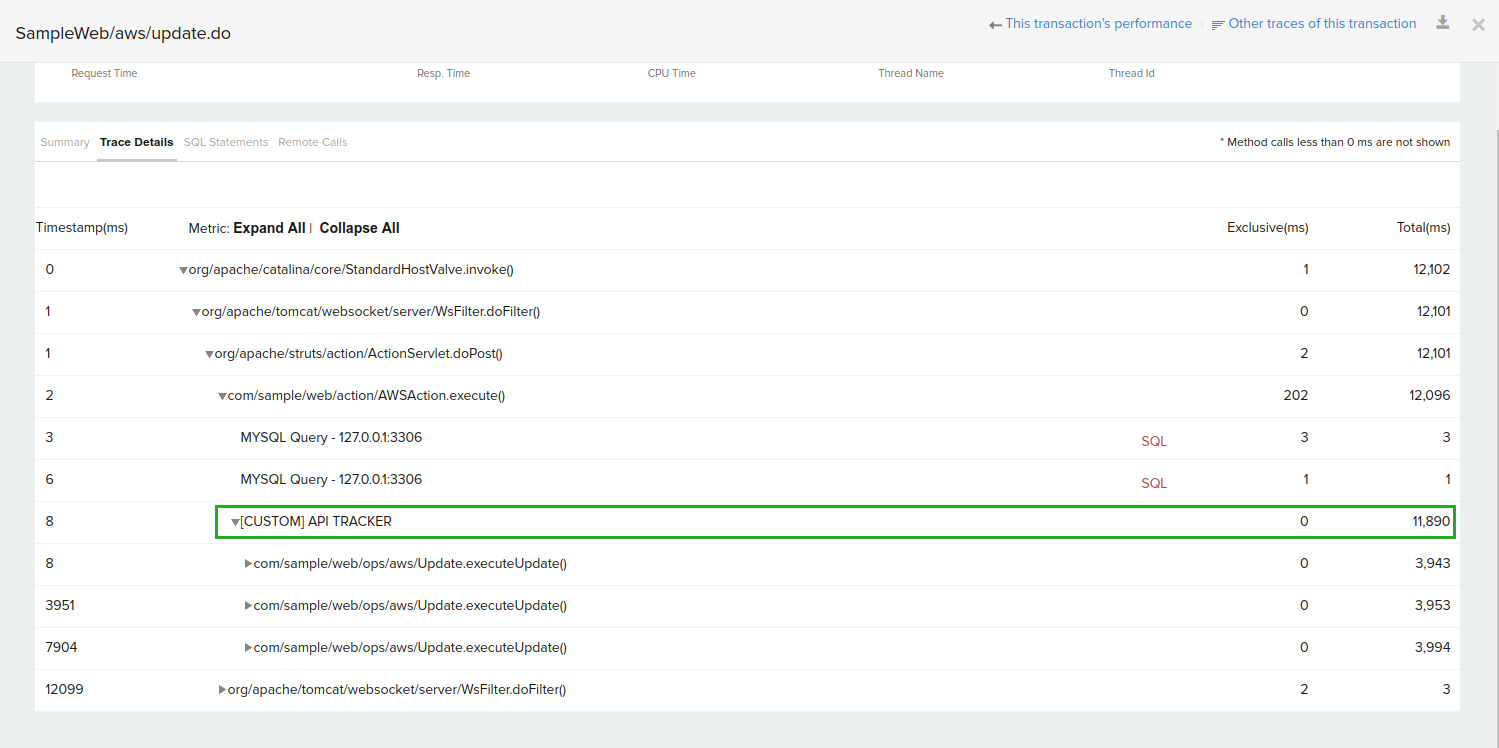Close the trace details window
Viewport: 1499px width, 748px height.
1478,24
